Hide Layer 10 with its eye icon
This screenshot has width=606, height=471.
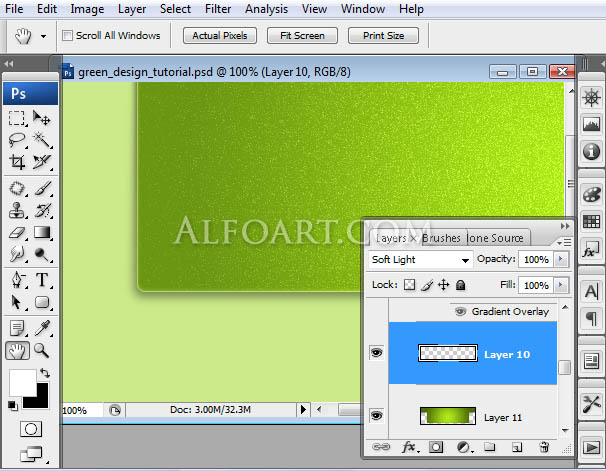[377, 352]
